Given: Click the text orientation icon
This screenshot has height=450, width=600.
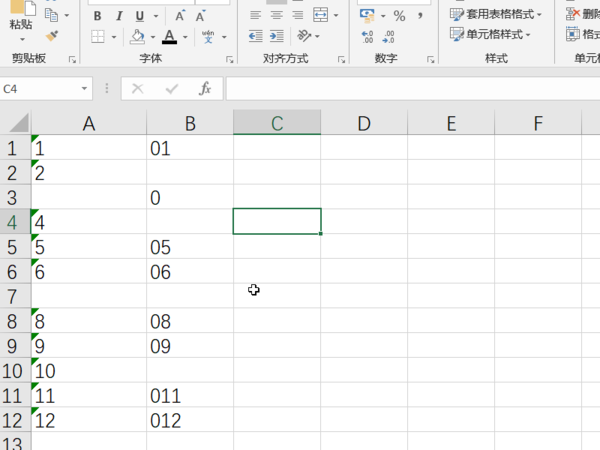Looking at the screenshot, I should 304,36.
